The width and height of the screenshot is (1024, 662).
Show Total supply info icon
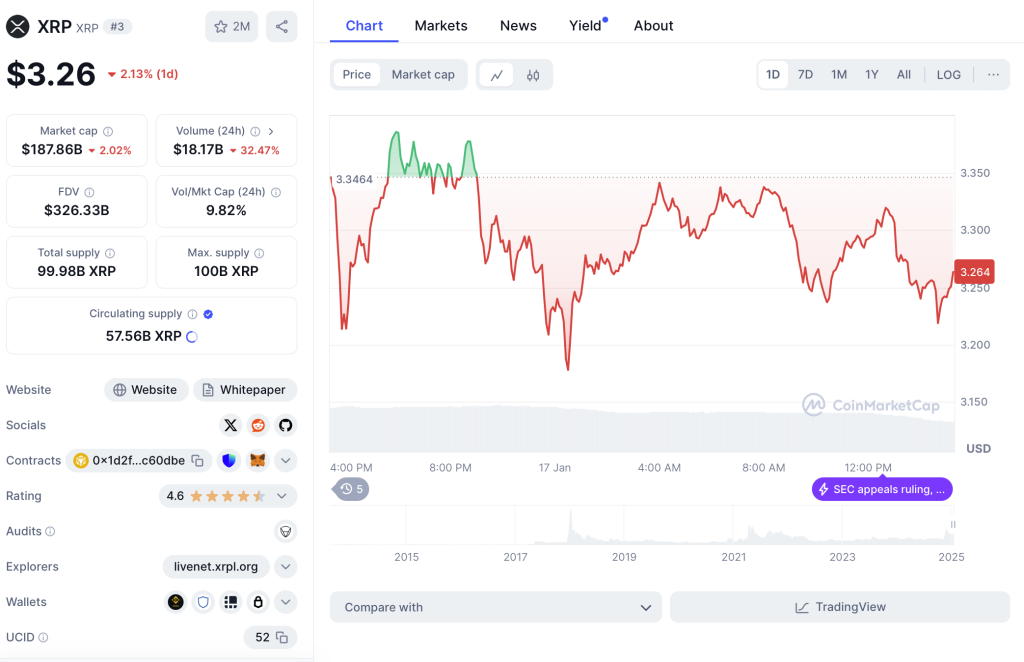[110, 253]
